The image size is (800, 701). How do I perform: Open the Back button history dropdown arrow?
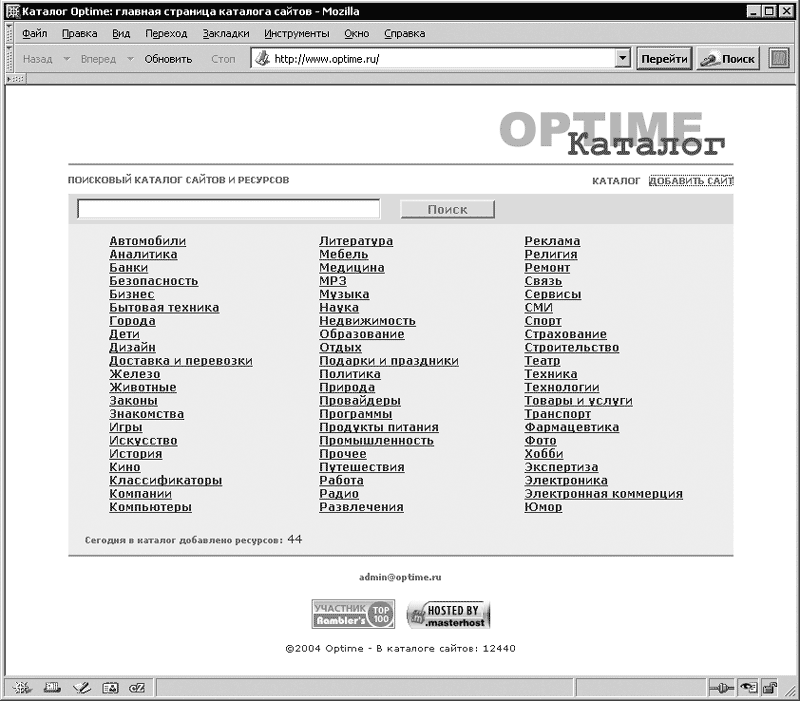[66, 59]
